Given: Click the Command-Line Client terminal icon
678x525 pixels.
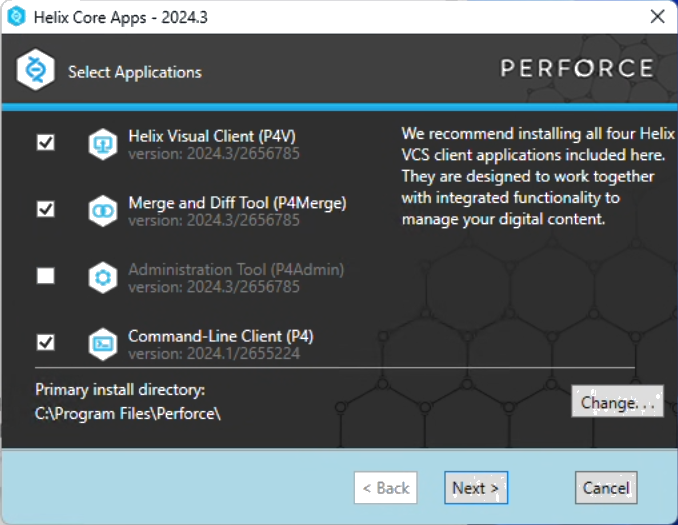Looking at the screenshot, I should (103, 343).
